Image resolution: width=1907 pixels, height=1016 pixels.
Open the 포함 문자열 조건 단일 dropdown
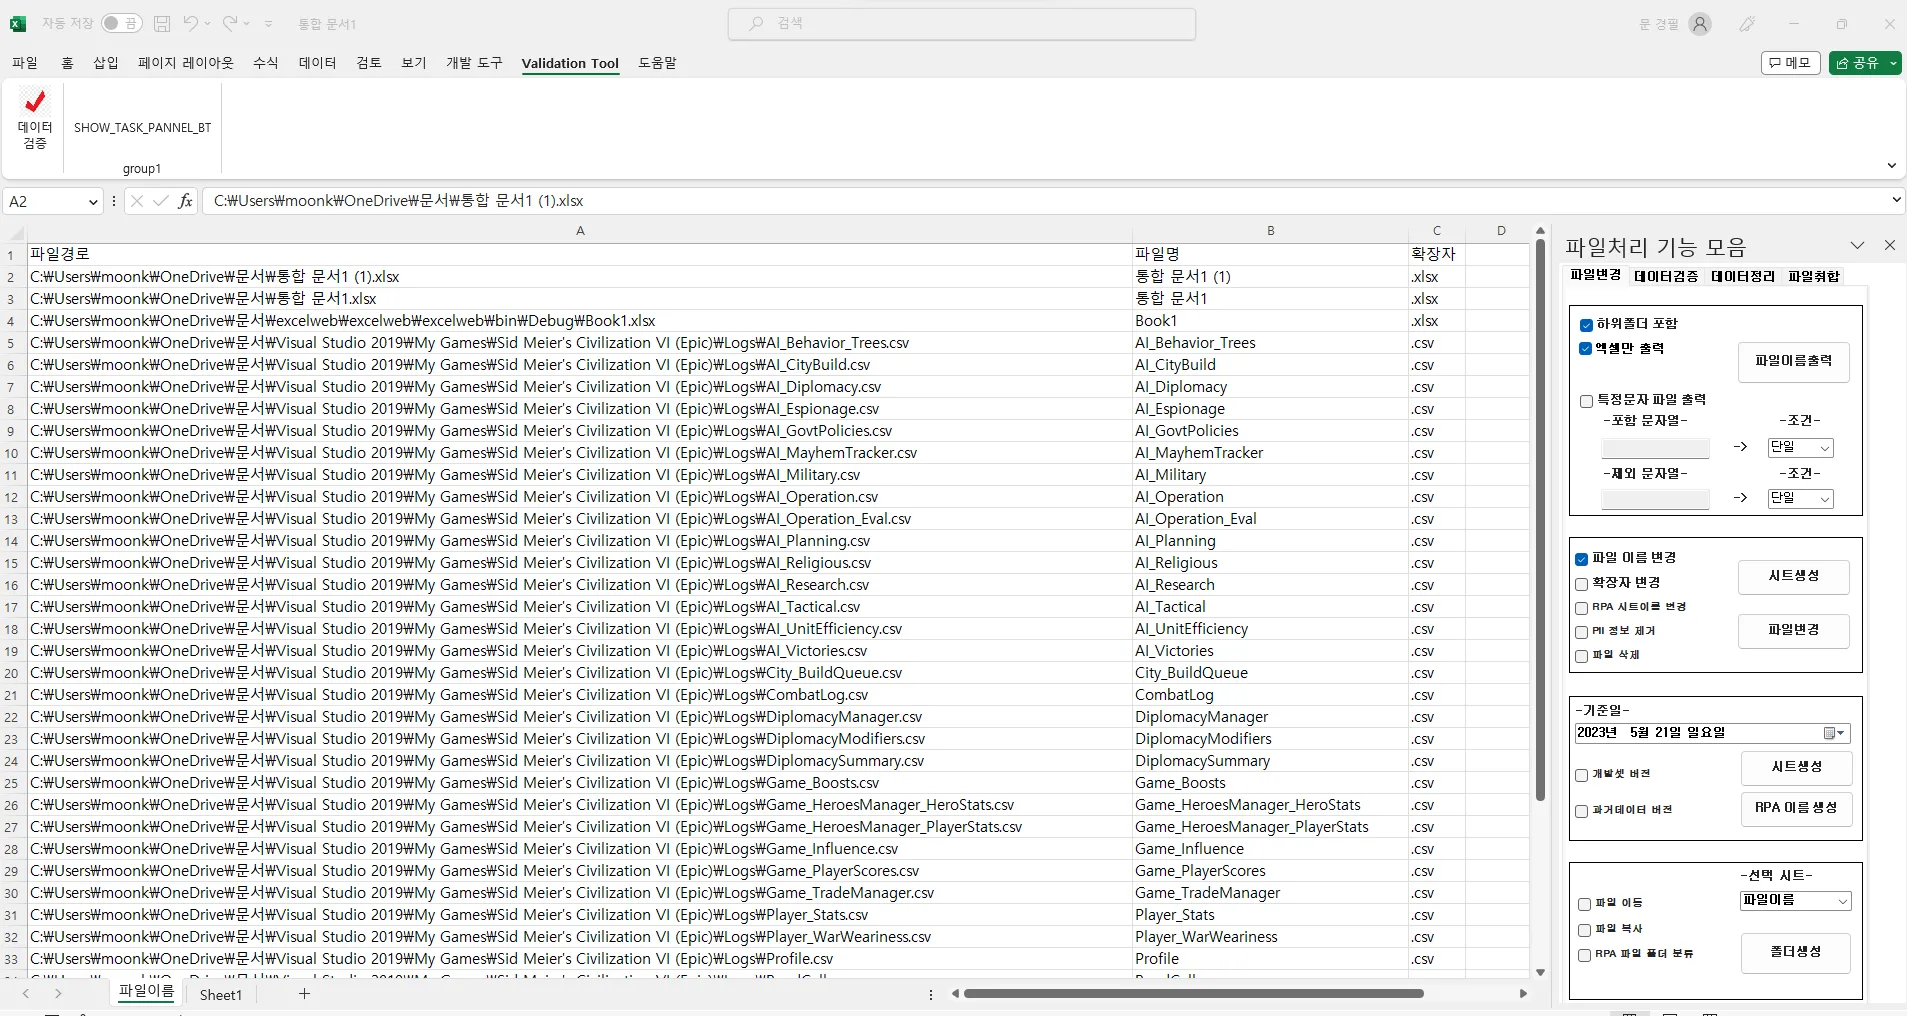point(1824,448)
